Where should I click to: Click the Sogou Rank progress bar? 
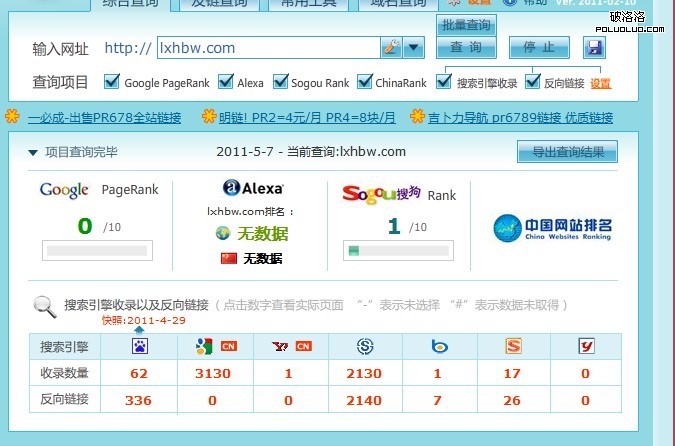point(391,249)
